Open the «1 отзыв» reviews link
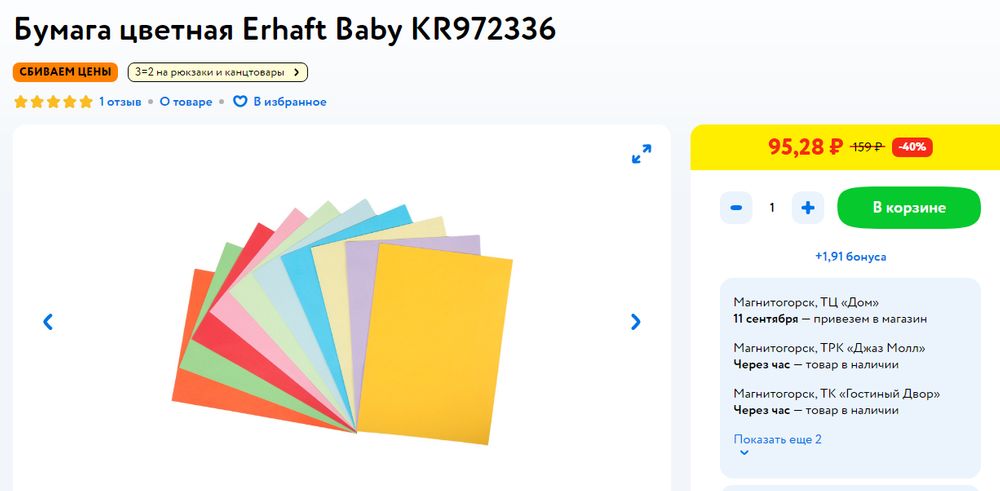This screenshot has height=491, width=1000. click(x=122, y=102)
